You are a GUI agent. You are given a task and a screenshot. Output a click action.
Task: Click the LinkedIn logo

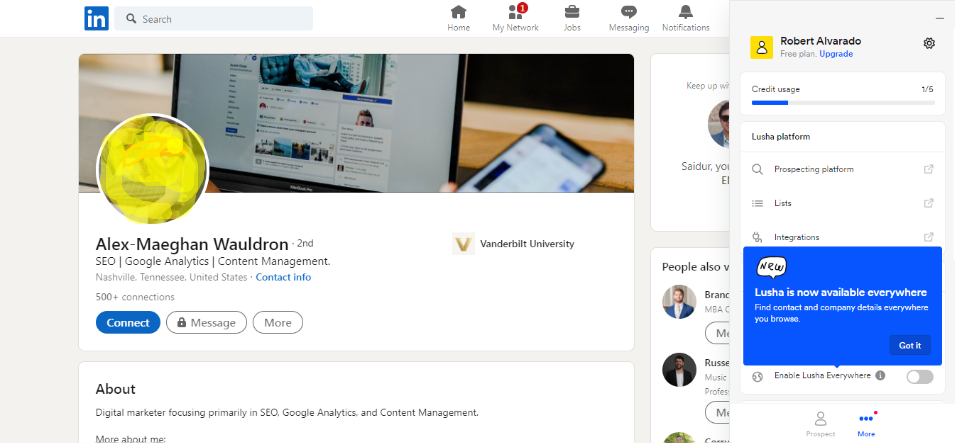click(96, 18)
